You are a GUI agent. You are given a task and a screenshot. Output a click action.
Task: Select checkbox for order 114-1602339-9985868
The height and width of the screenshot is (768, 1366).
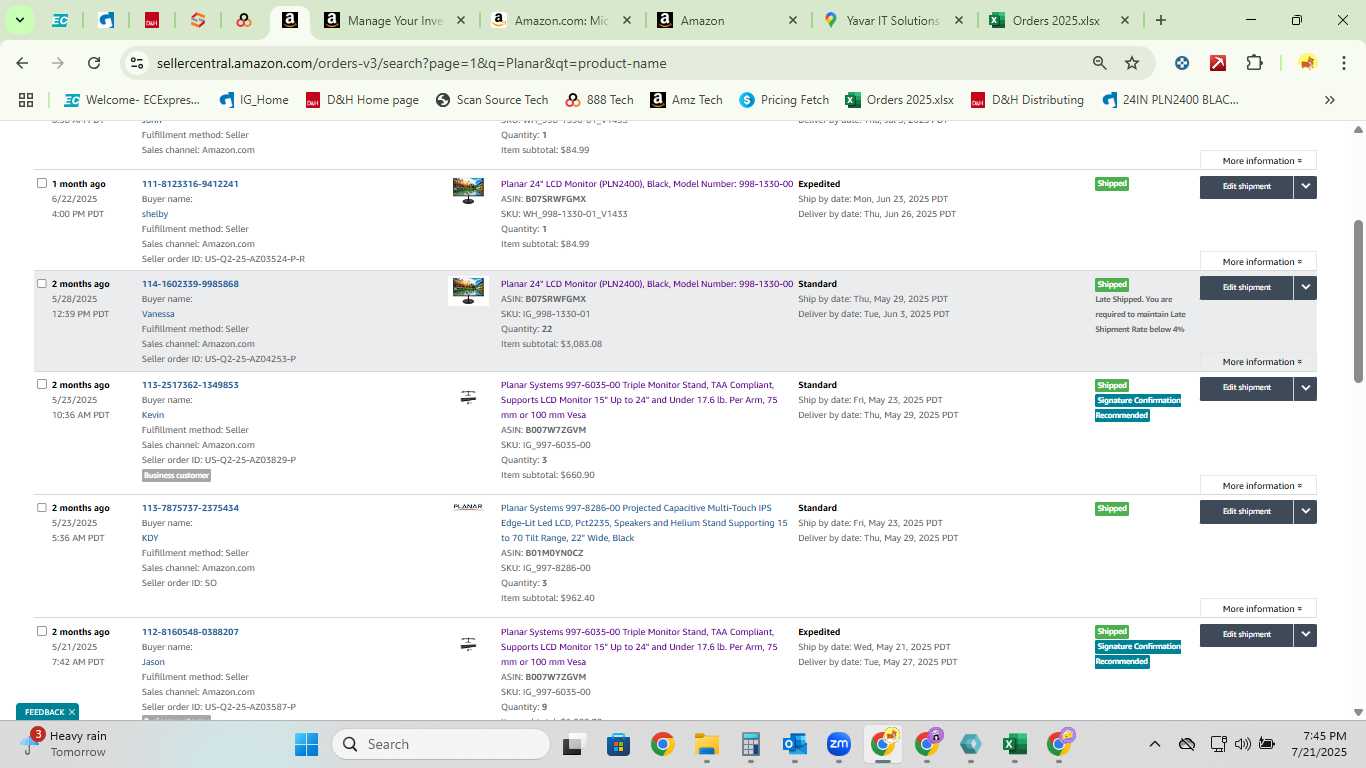click(x=42, y=283)
